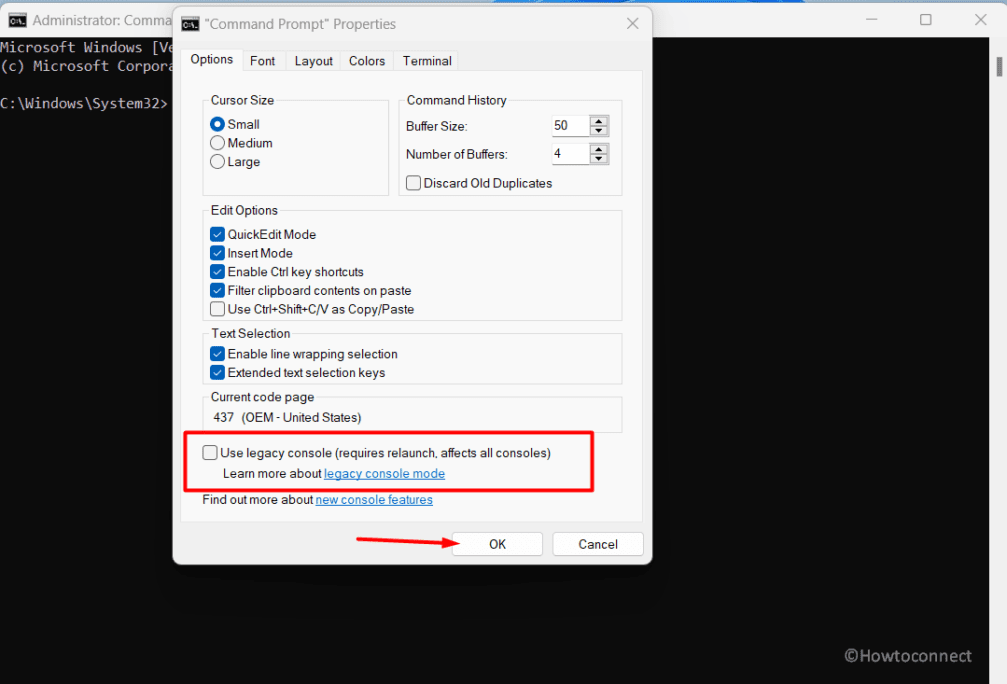Click the Cancel button
Screen dimensions: 1007x684
coord(598,544)
